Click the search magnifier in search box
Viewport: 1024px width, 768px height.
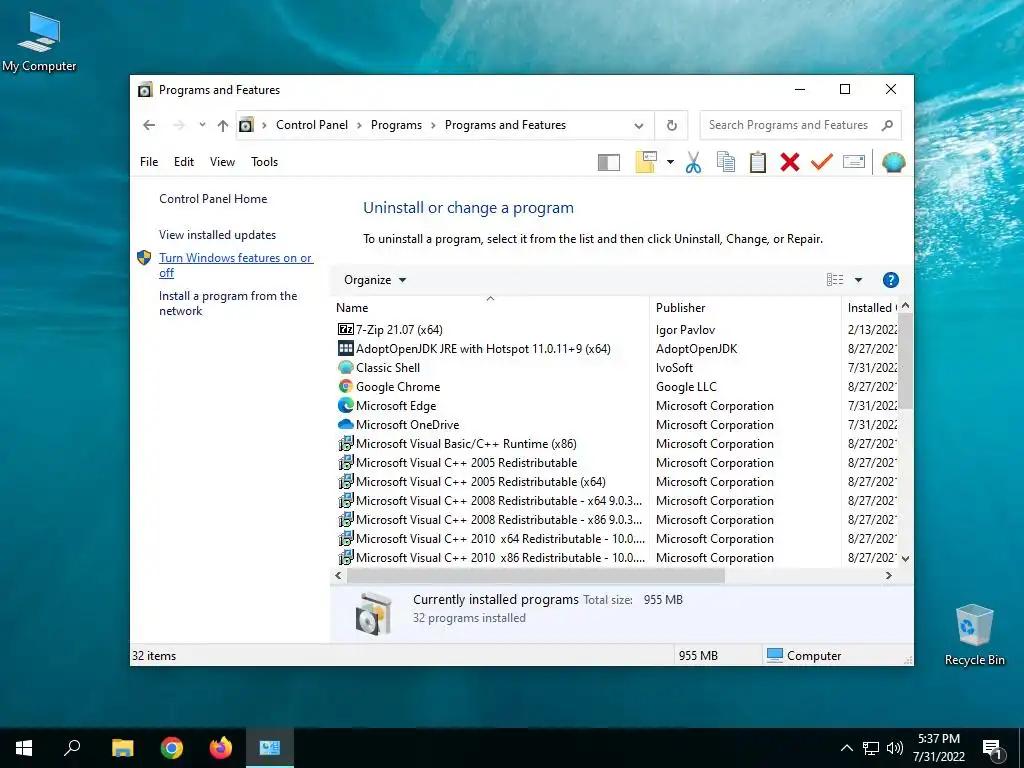pos(887,125)
